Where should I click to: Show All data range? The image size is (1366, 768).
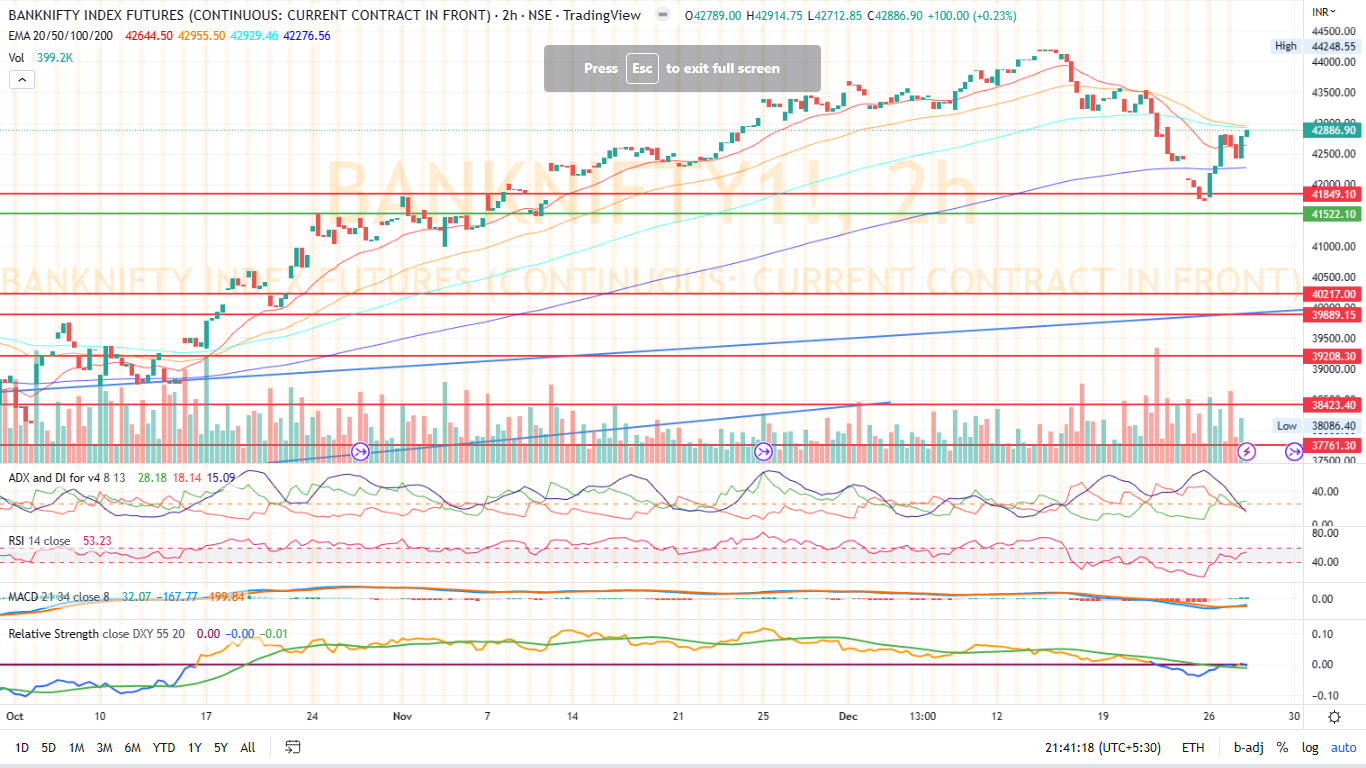248,747
